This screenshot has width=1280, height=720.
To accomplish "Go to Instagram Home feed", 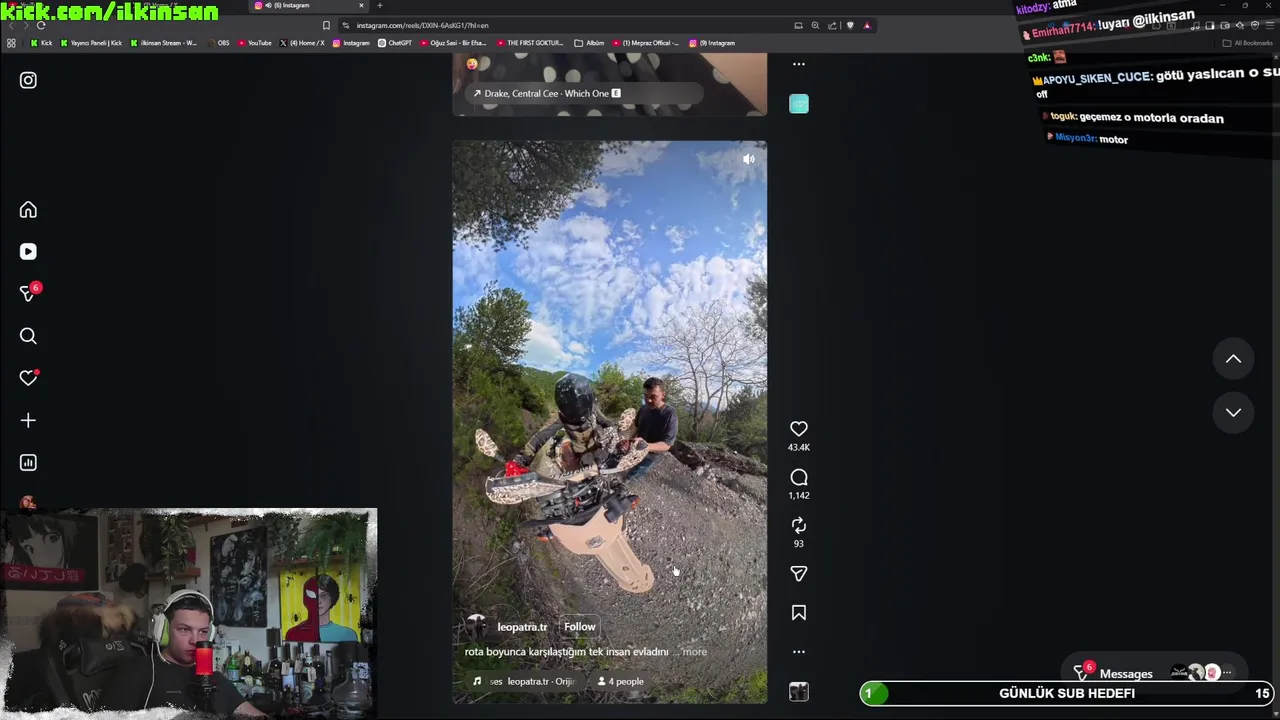I will coord(28,210).
